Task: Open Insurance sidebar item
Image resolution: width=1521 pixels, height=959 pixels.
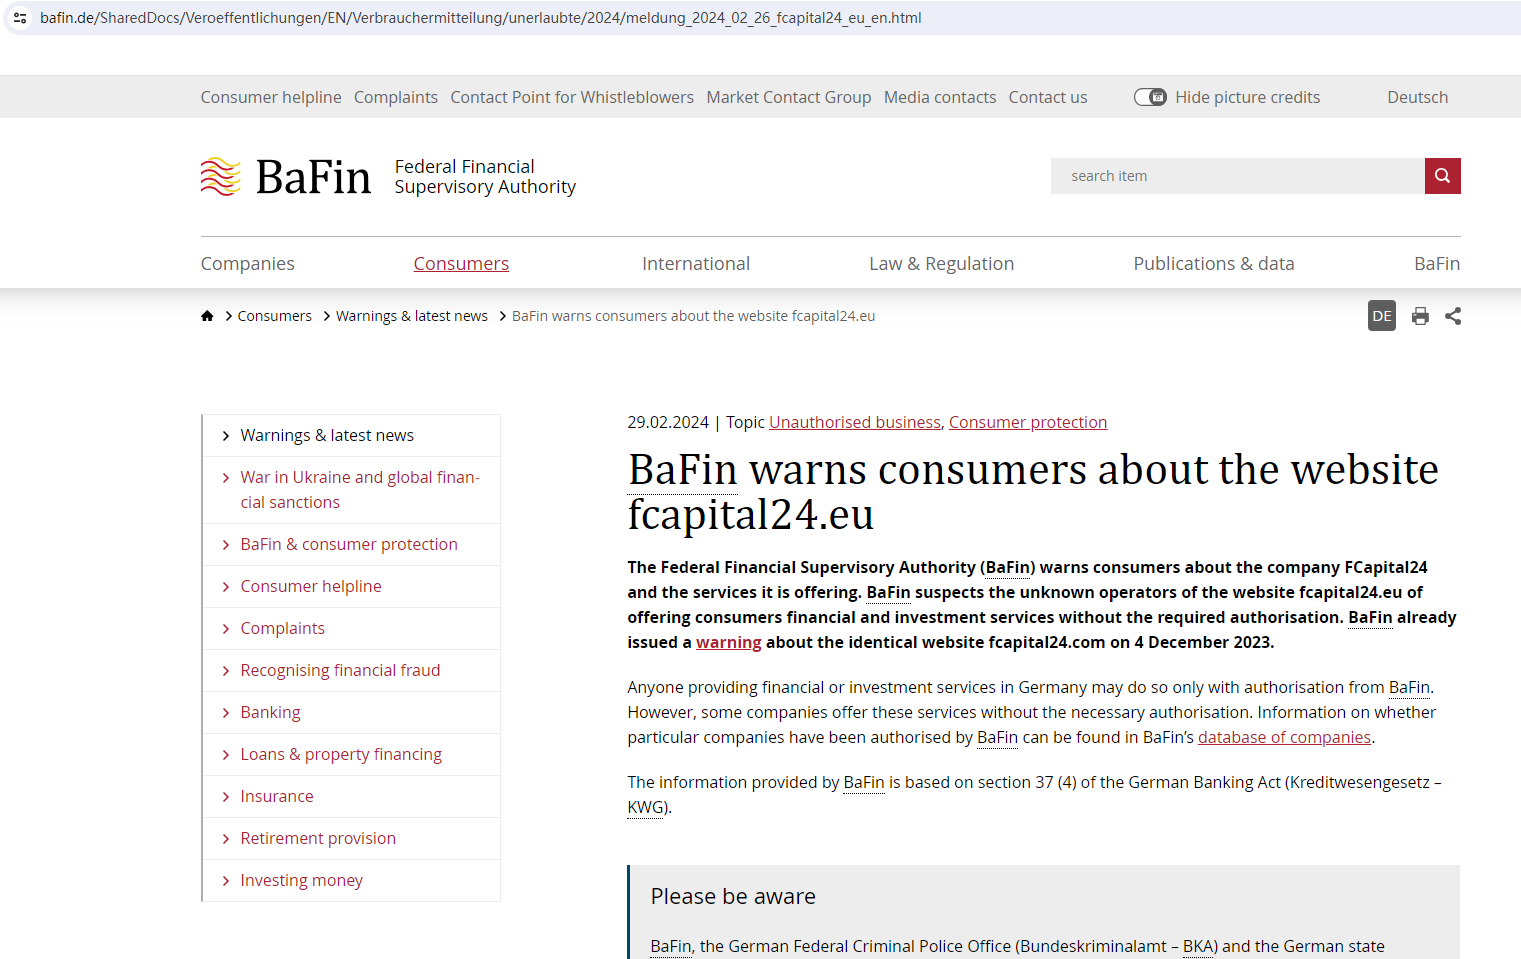Action: coord(277,796)
